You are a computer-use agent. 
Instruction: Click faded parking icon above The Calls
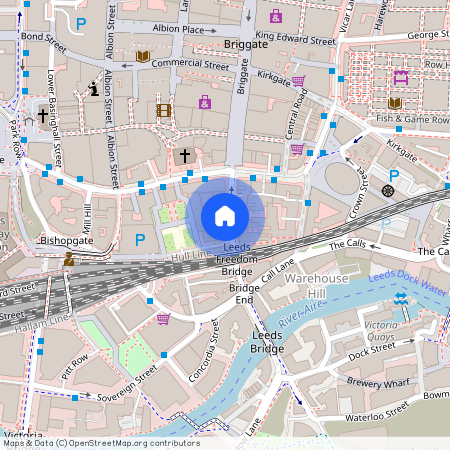pyautogui.click(x=386, y=224)
